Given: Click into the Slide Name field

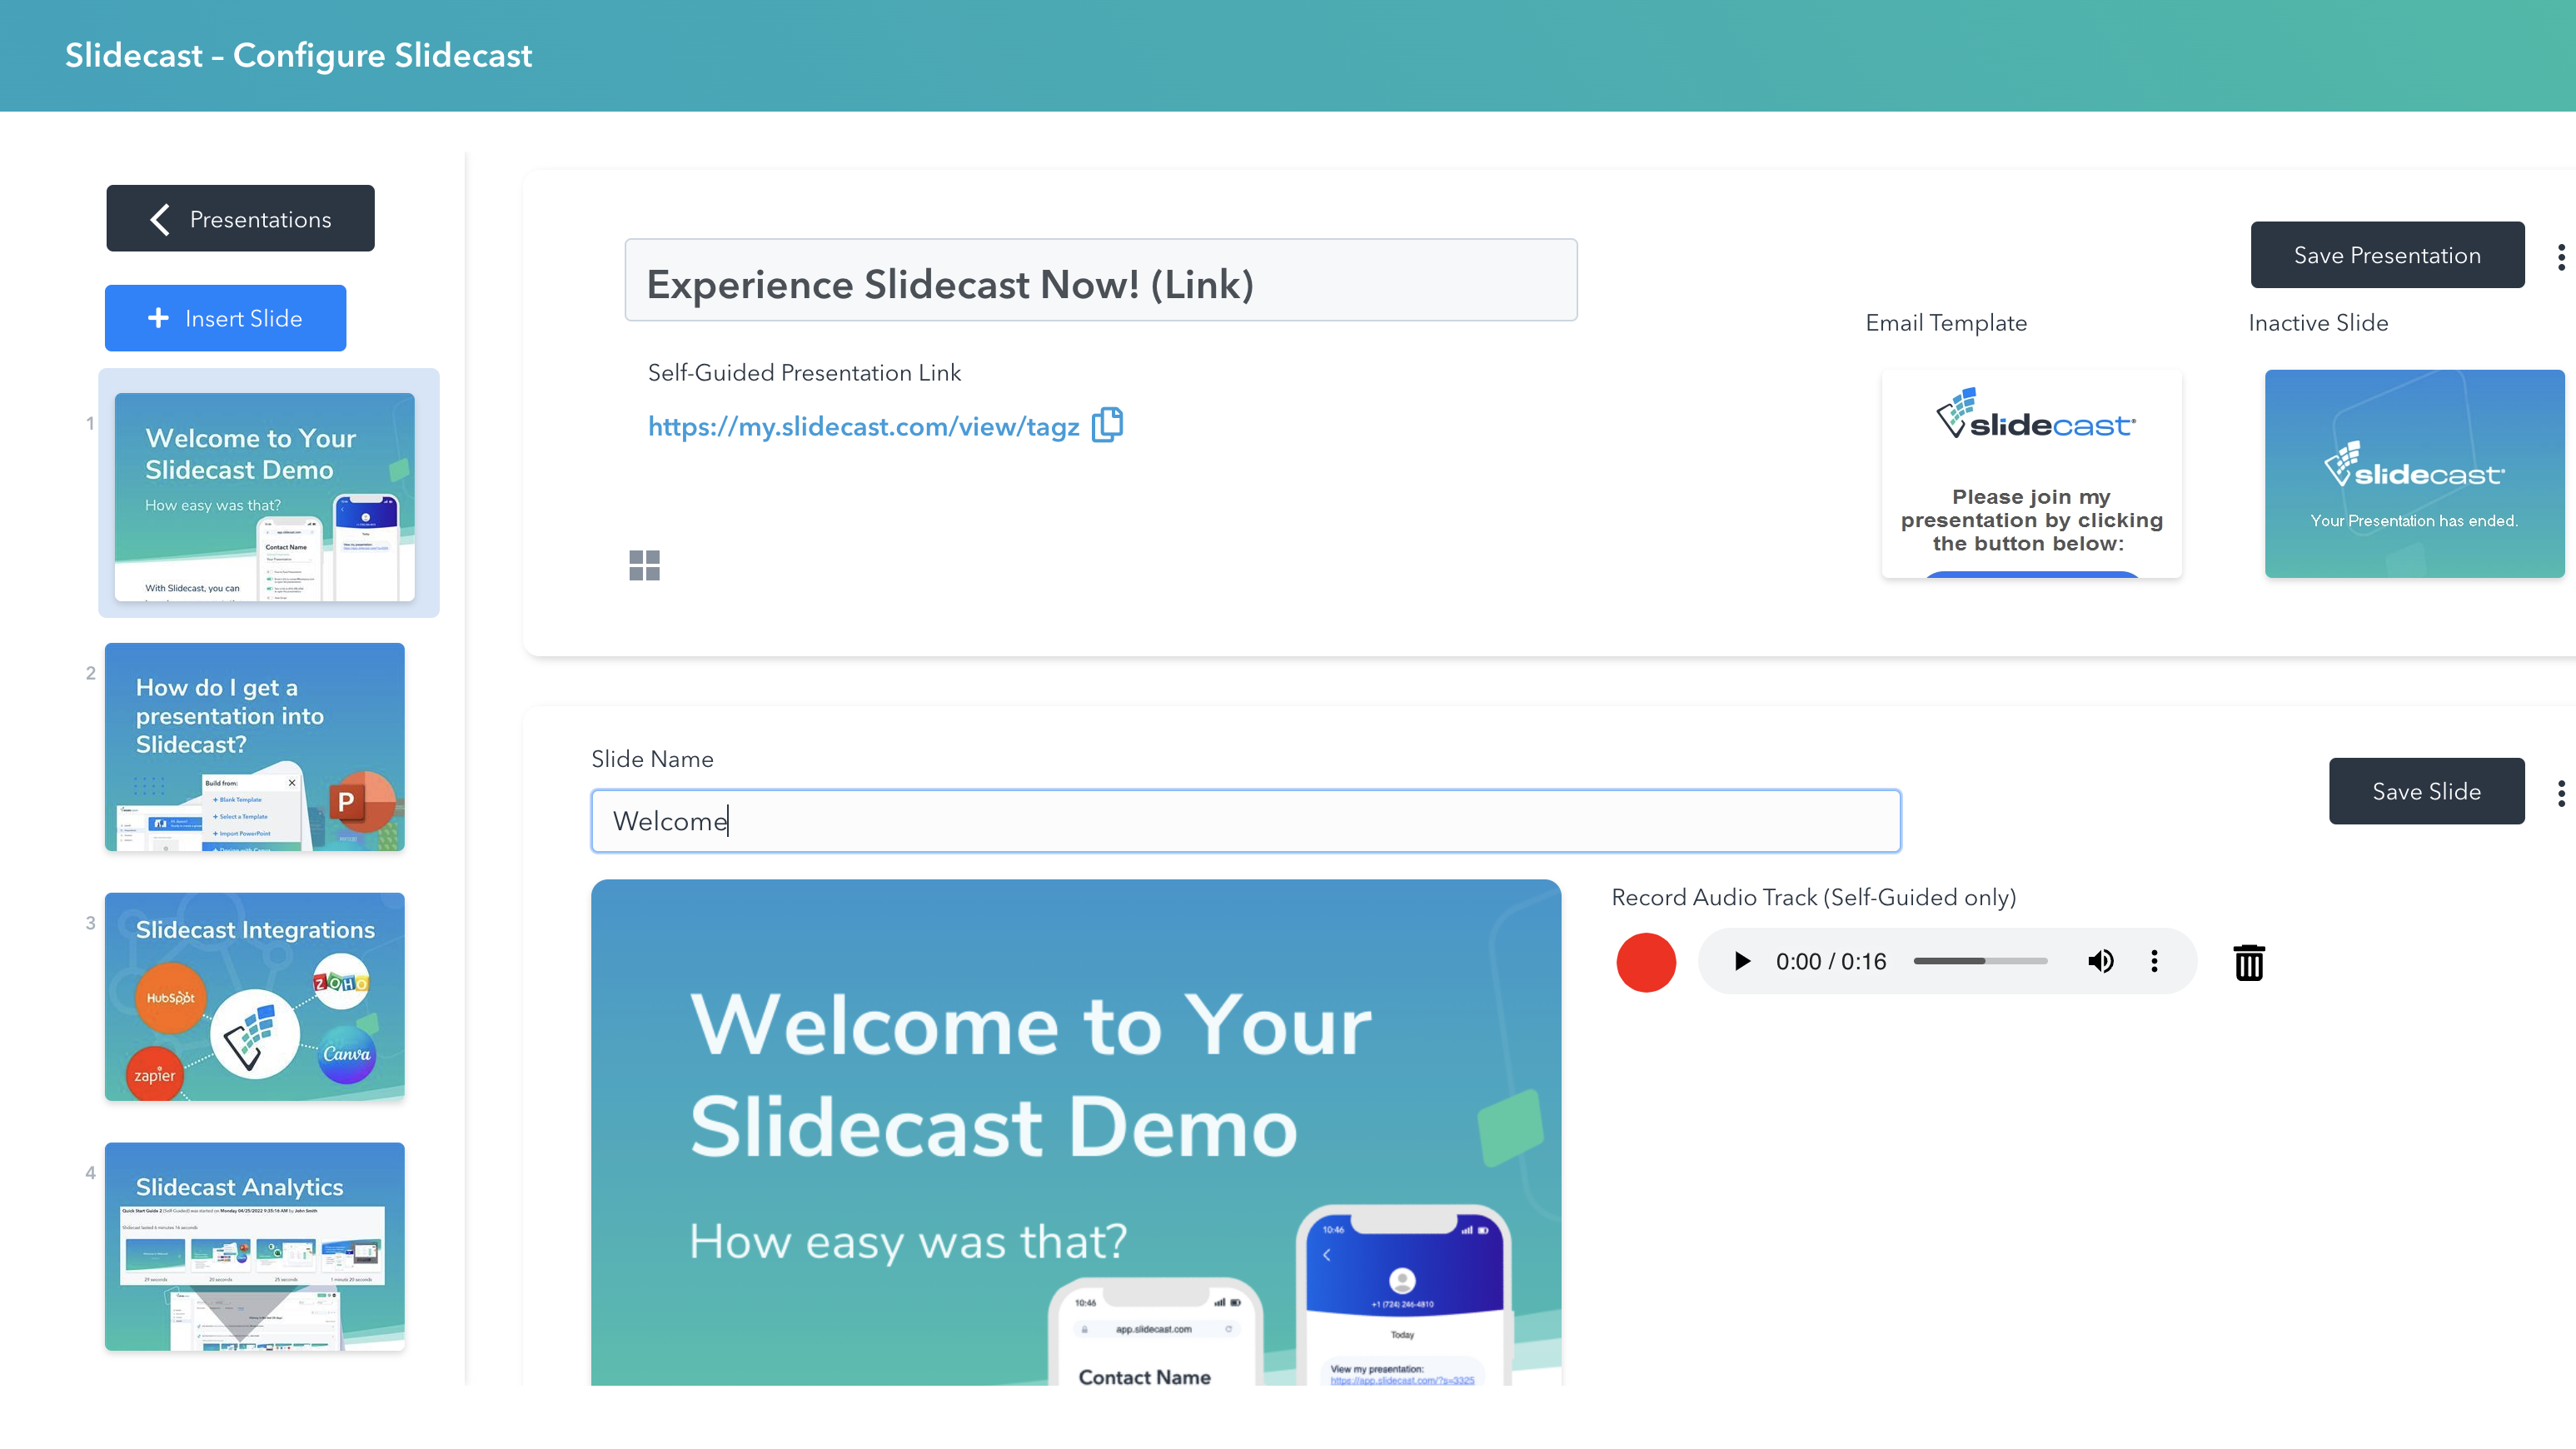Looking at the screenshot, I should pyautogui.click(x=1246, y=821).
